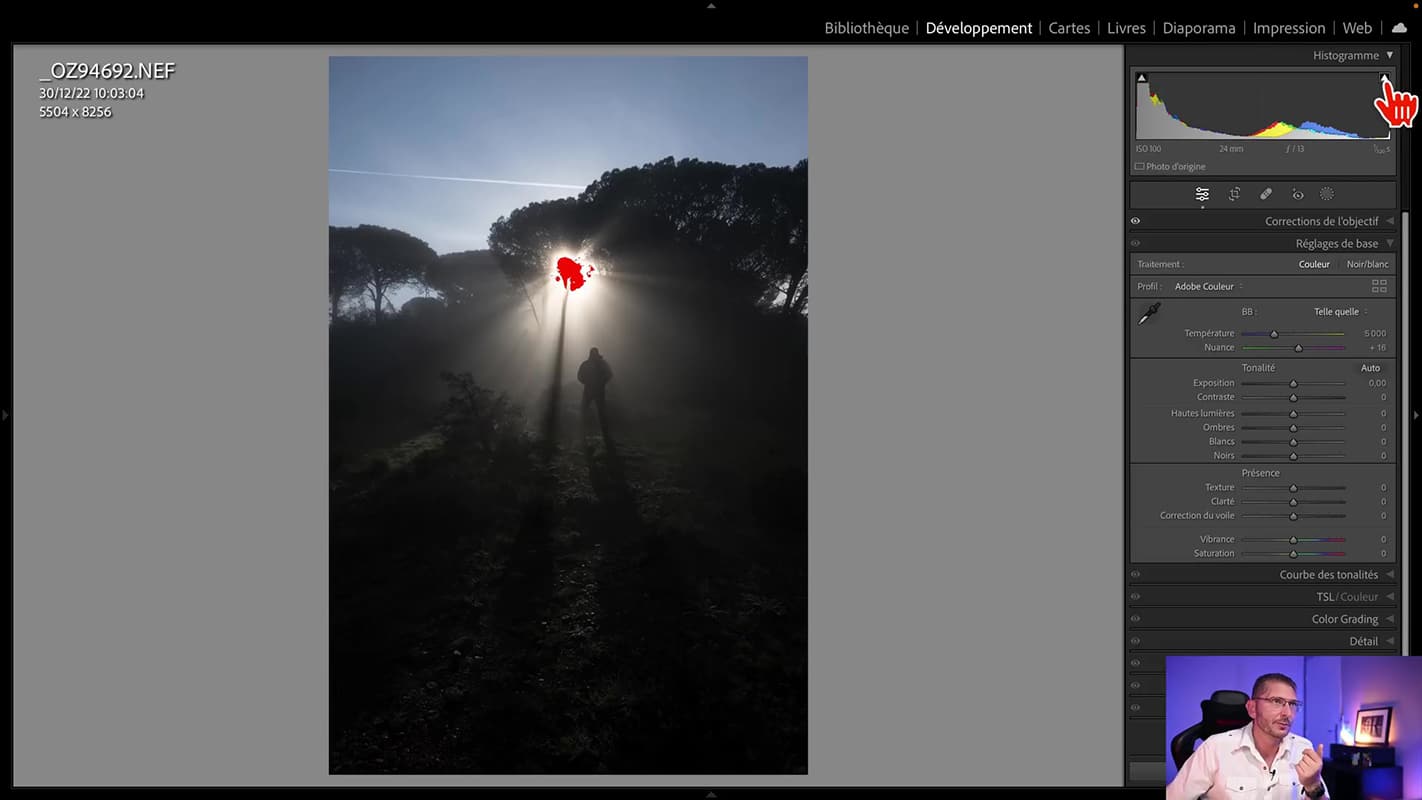Switch to the Développement module
The height and width of the screenshot is (800, 1422).
pyautogui.click(x=979, y=28)
